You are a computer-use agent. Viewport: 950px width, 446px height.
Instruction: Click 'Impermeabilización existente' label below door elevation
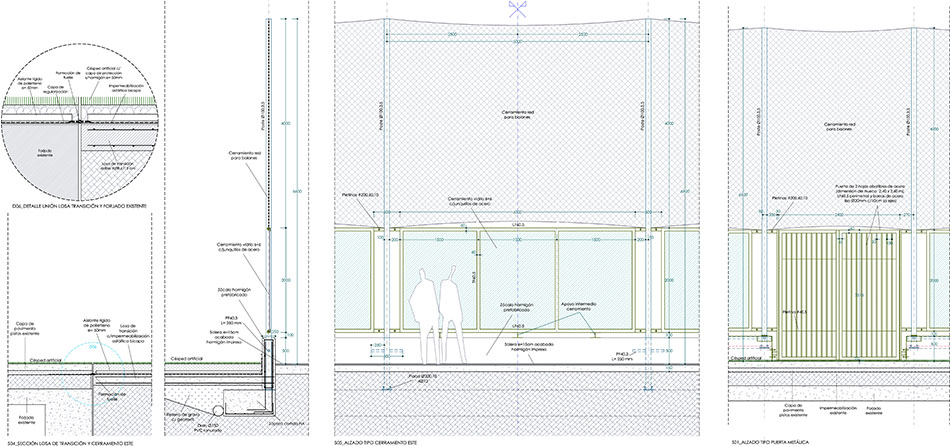coord(843,410)
